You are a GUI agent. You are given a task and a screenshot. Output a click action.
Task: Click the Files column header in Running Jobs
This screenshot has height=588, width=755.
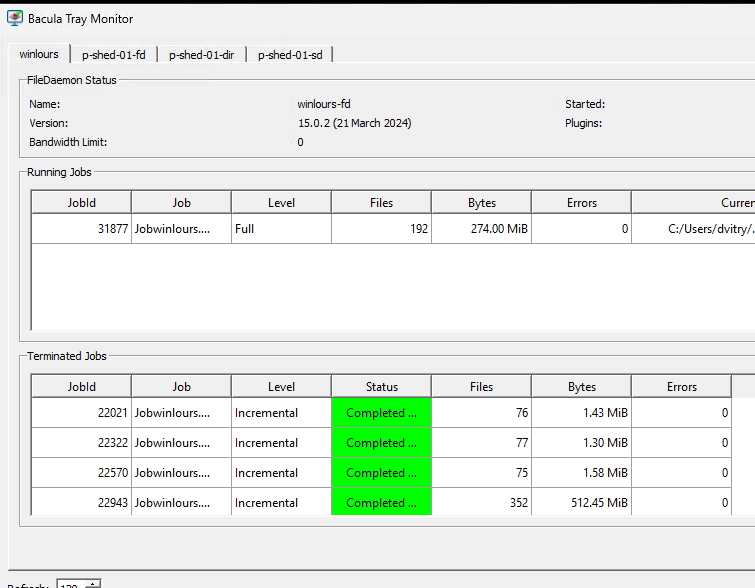point(381,203)
